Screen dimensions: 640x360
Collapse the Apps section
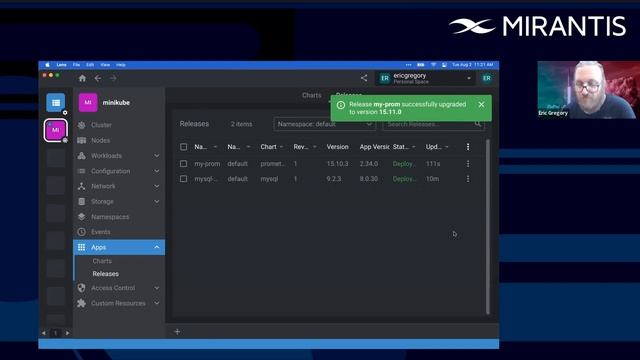click(156, 247)
